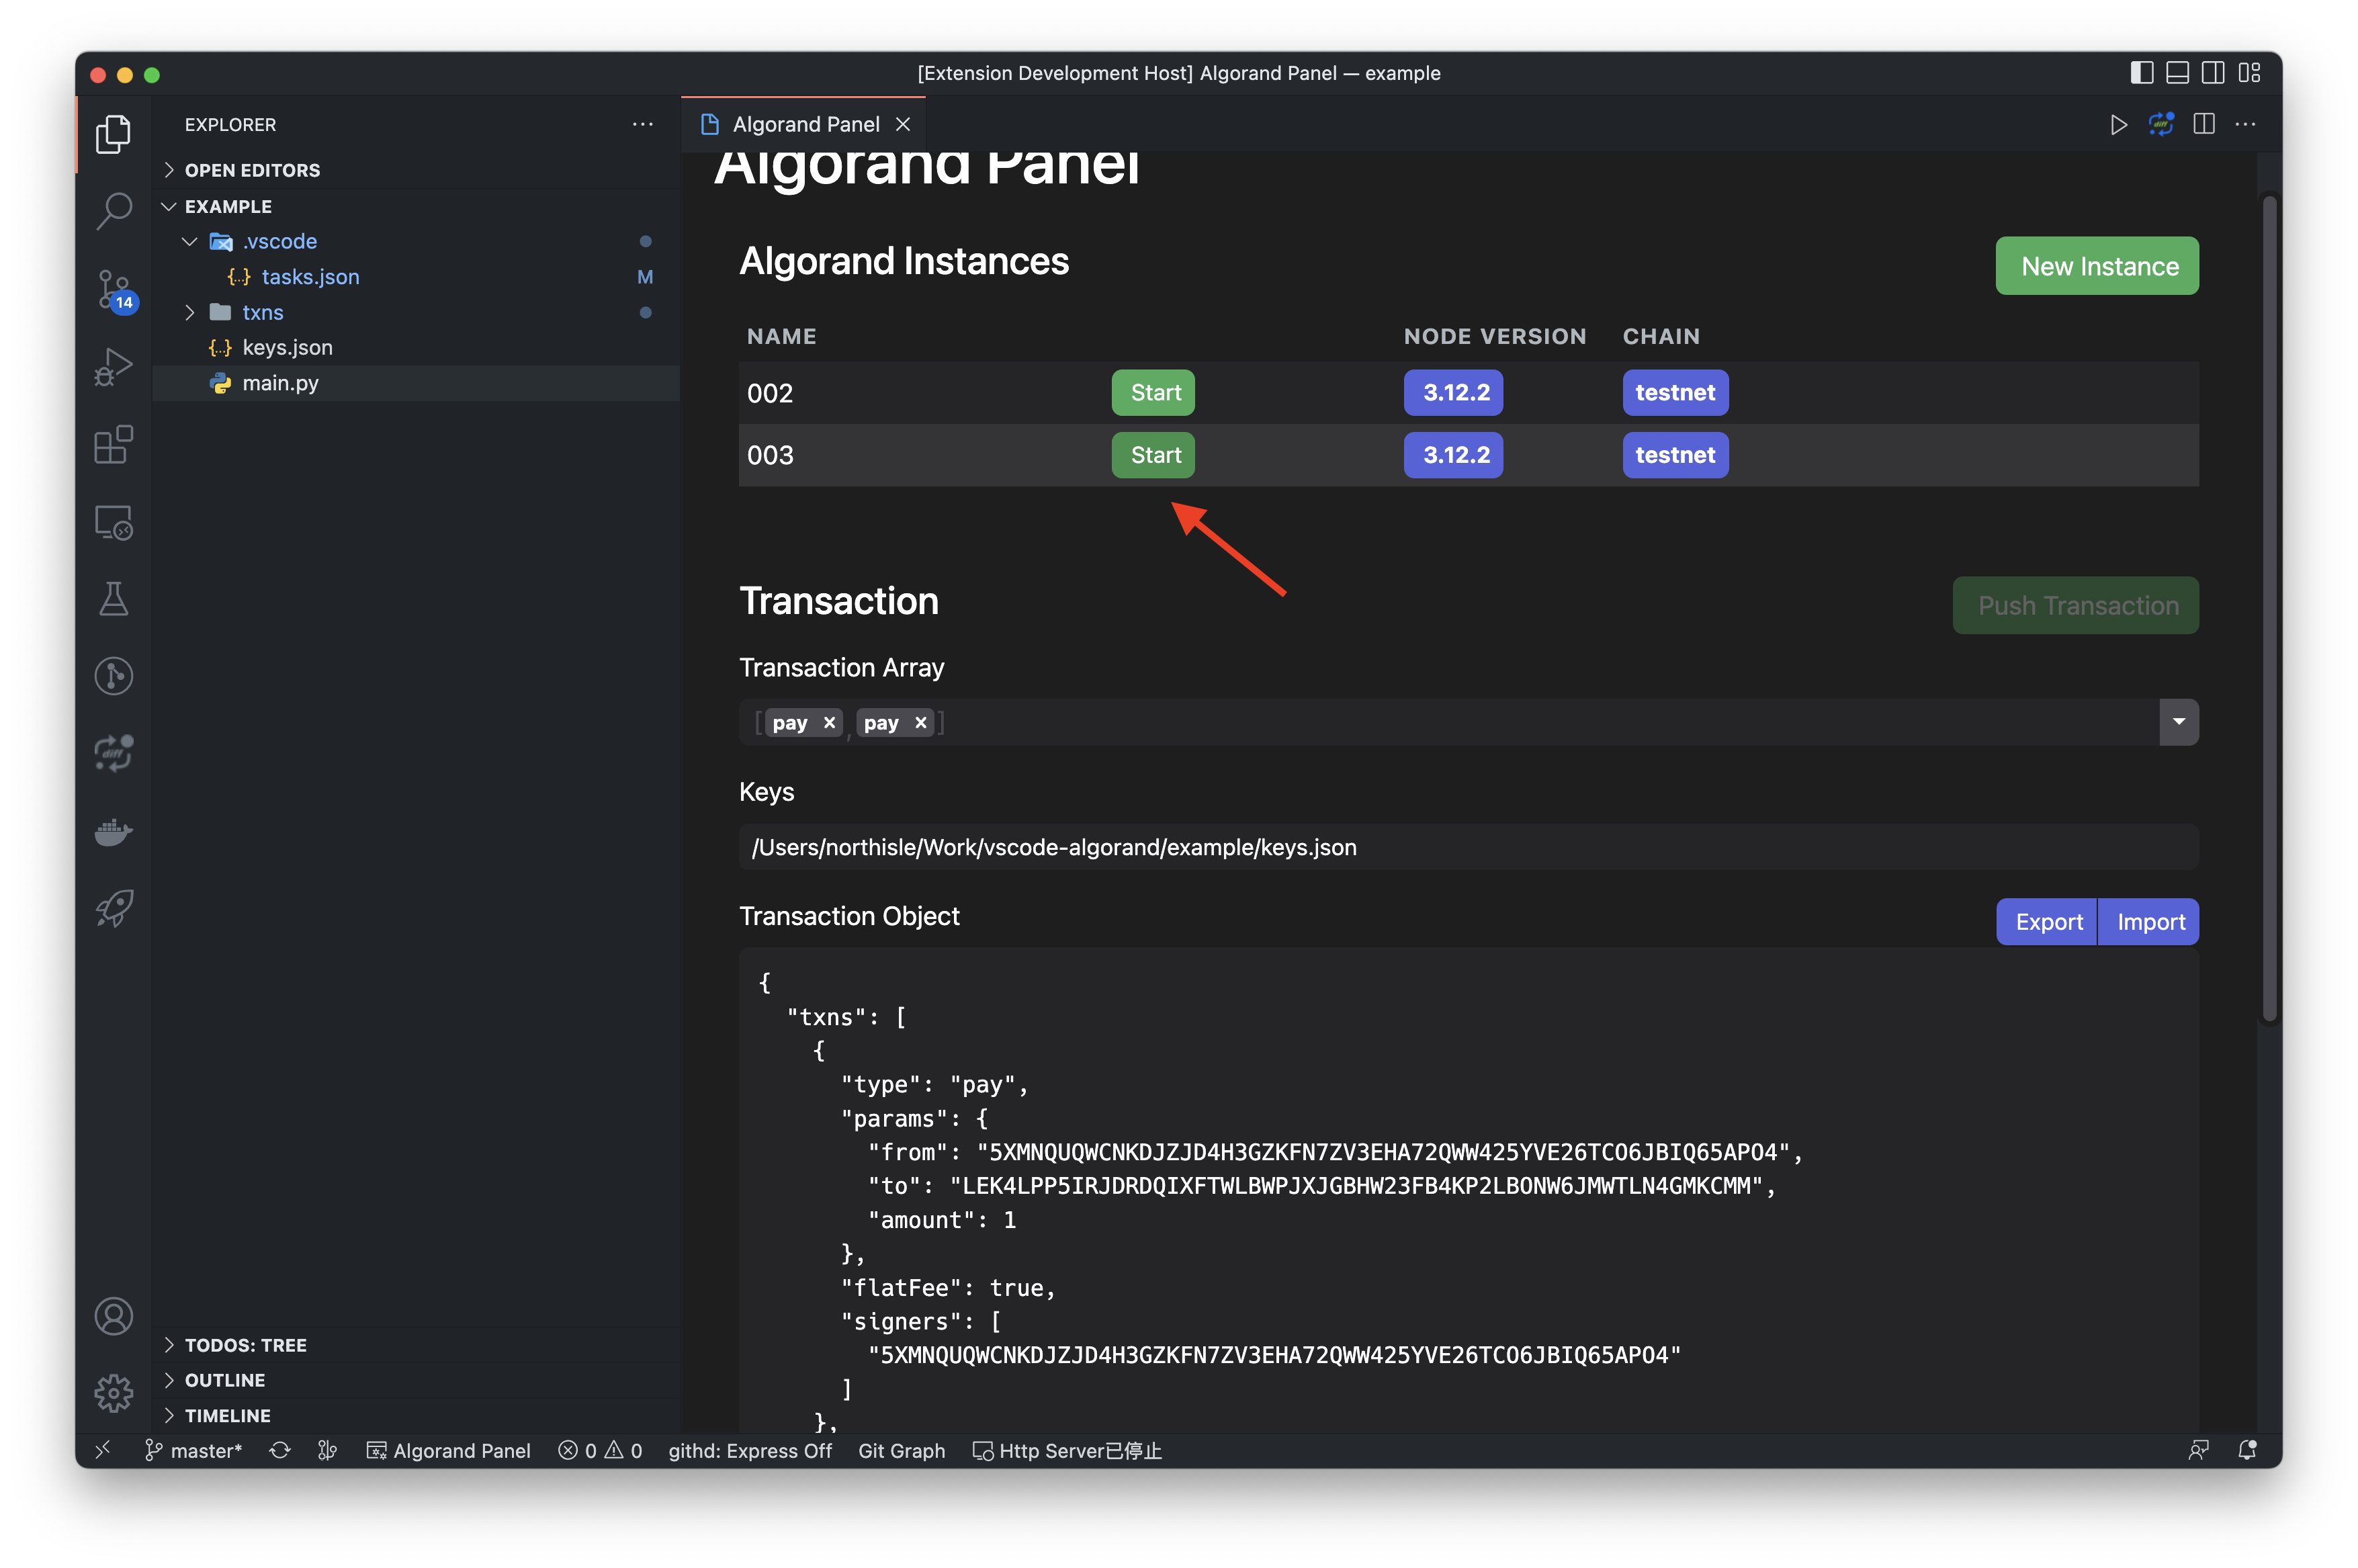Toggle the bottom panel layout icon

point(2177,73)
